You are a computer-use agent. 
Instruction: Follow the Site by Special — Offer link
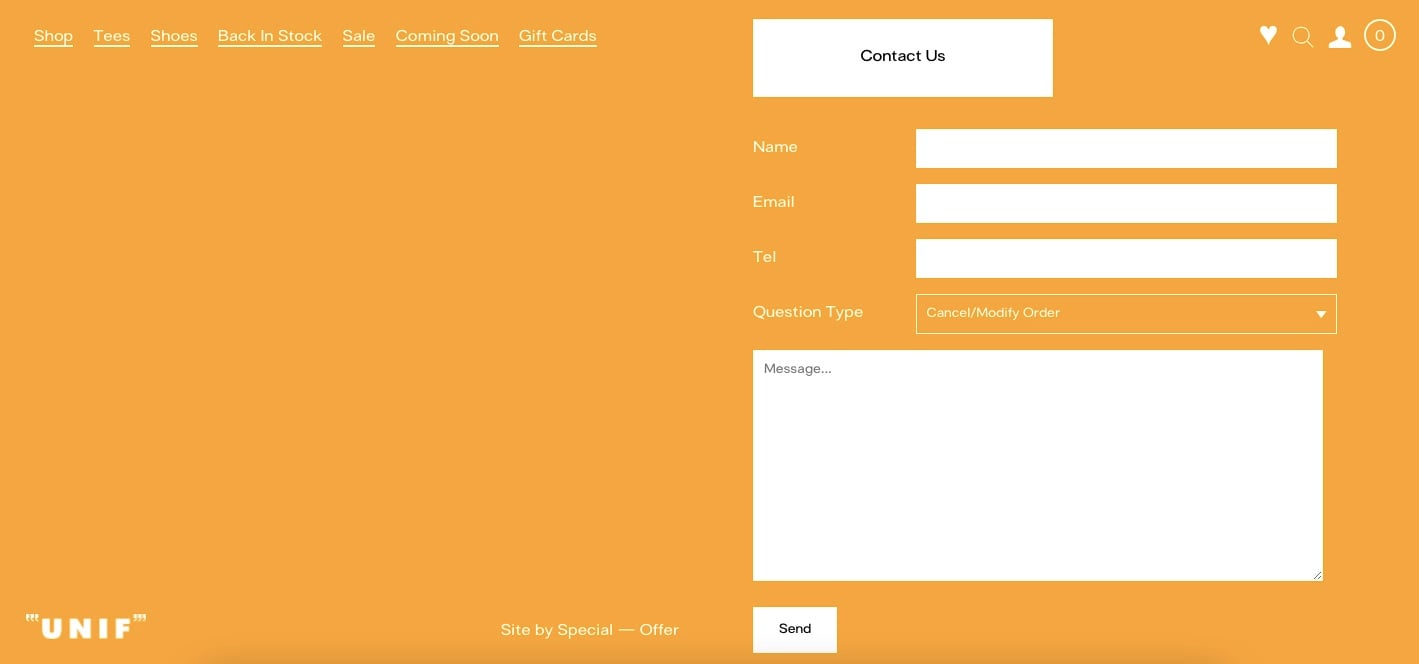(589, 629)
